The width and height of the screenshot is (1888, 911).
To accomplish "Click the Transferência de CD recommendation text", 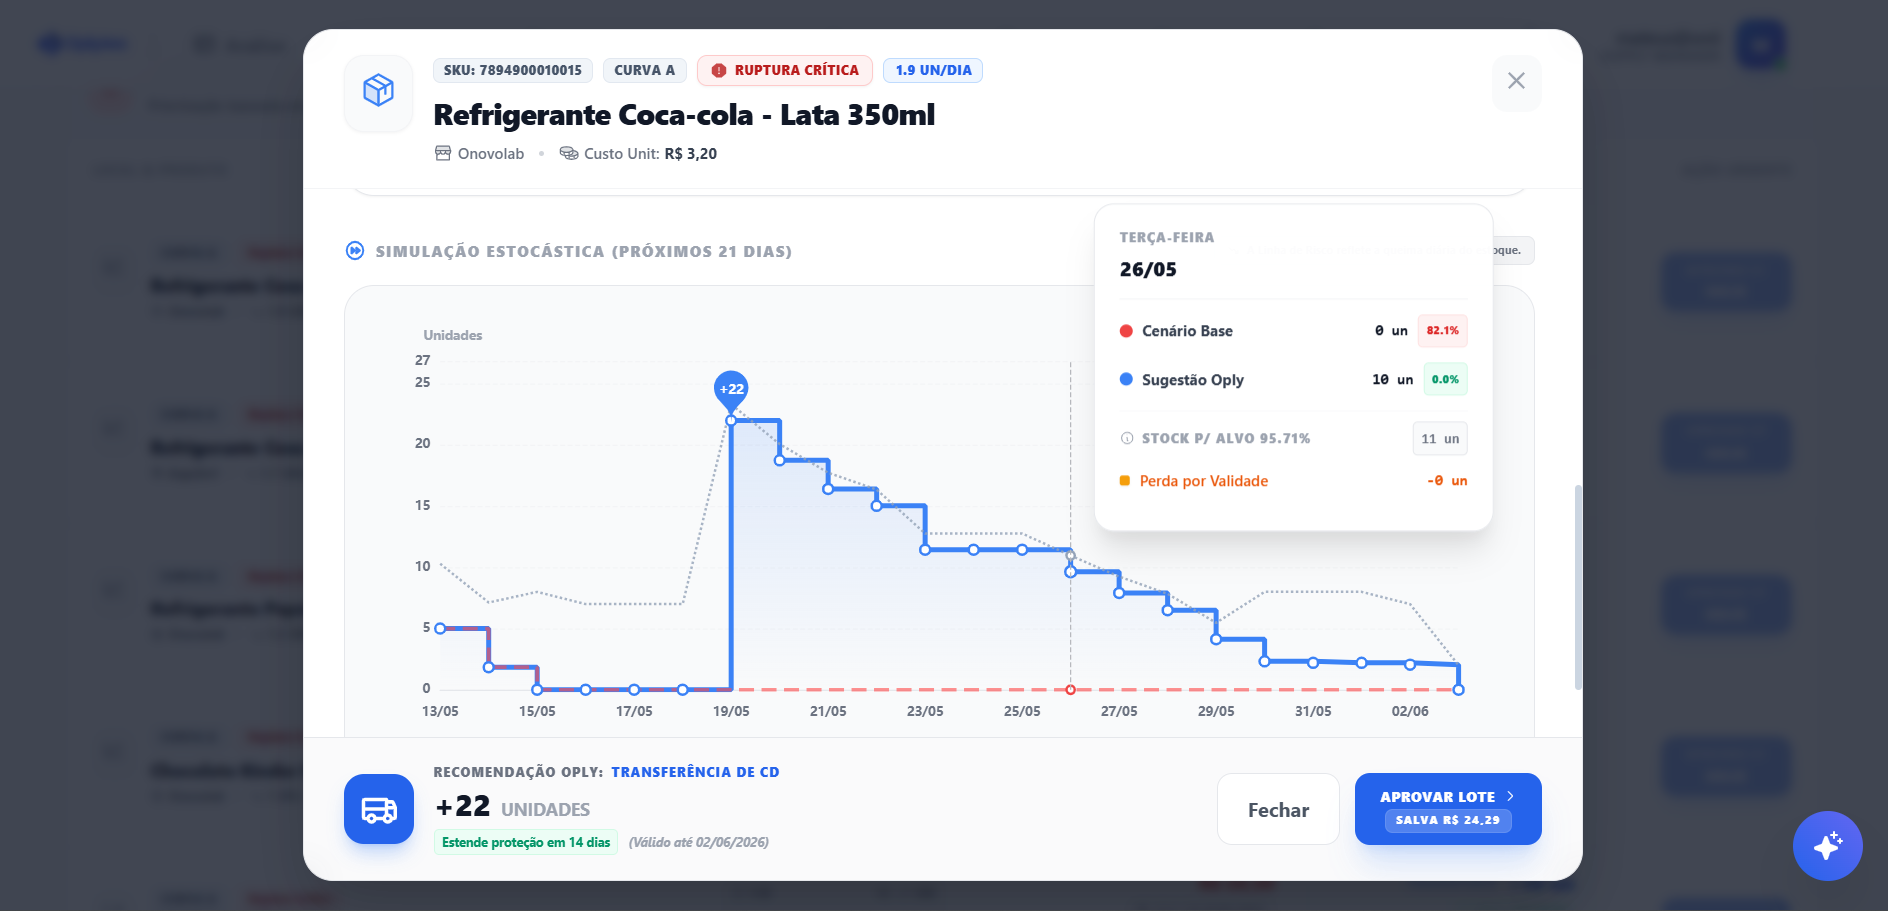I will click(696, 772).
